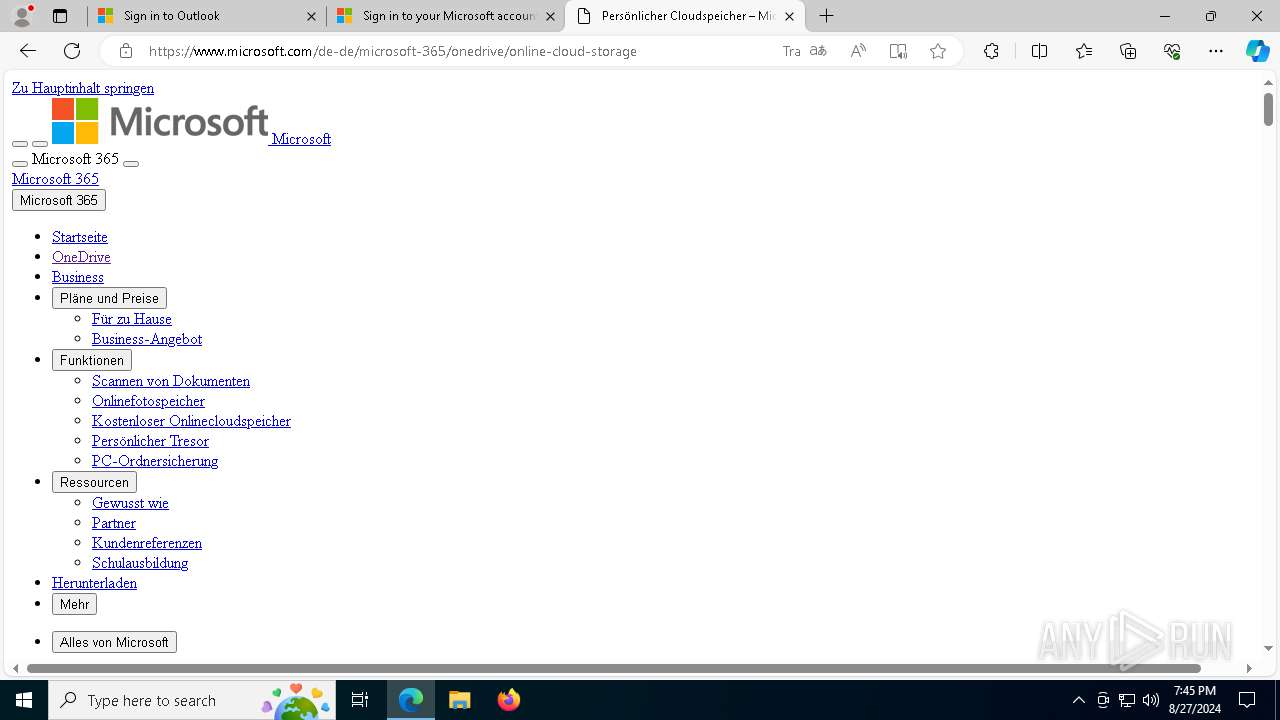
Task: Open Scannen von Dokumenten link
Action: pos(171,381)
